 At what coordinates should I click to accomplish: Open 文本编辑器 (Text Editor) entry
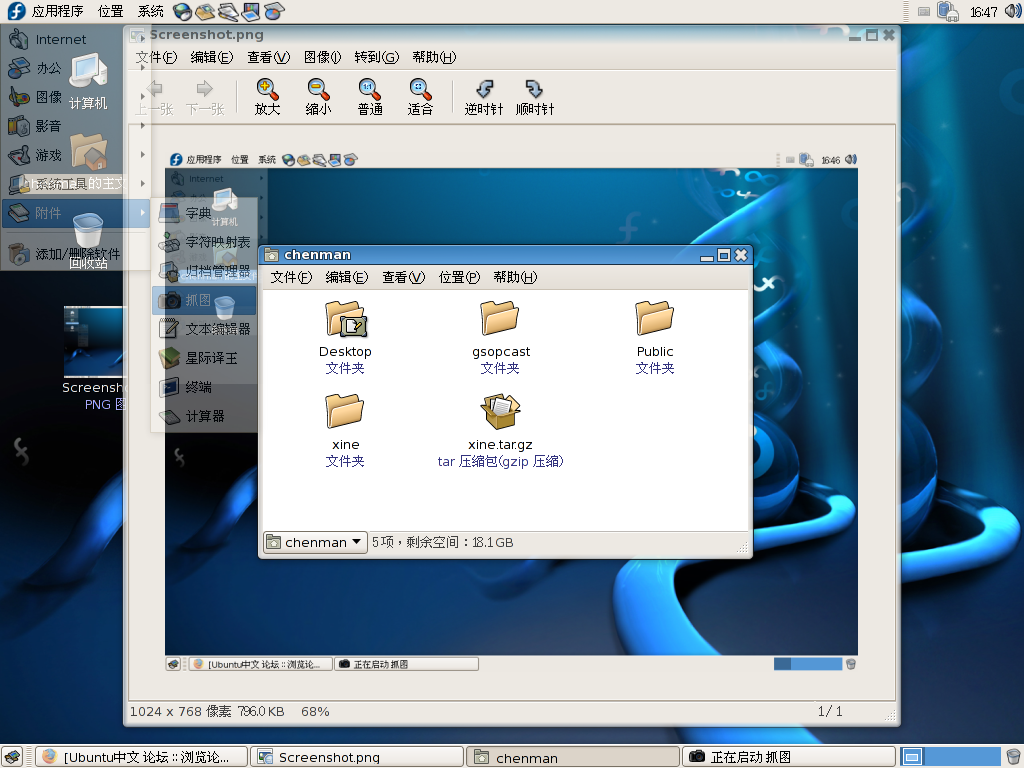(x=204, y=329)
